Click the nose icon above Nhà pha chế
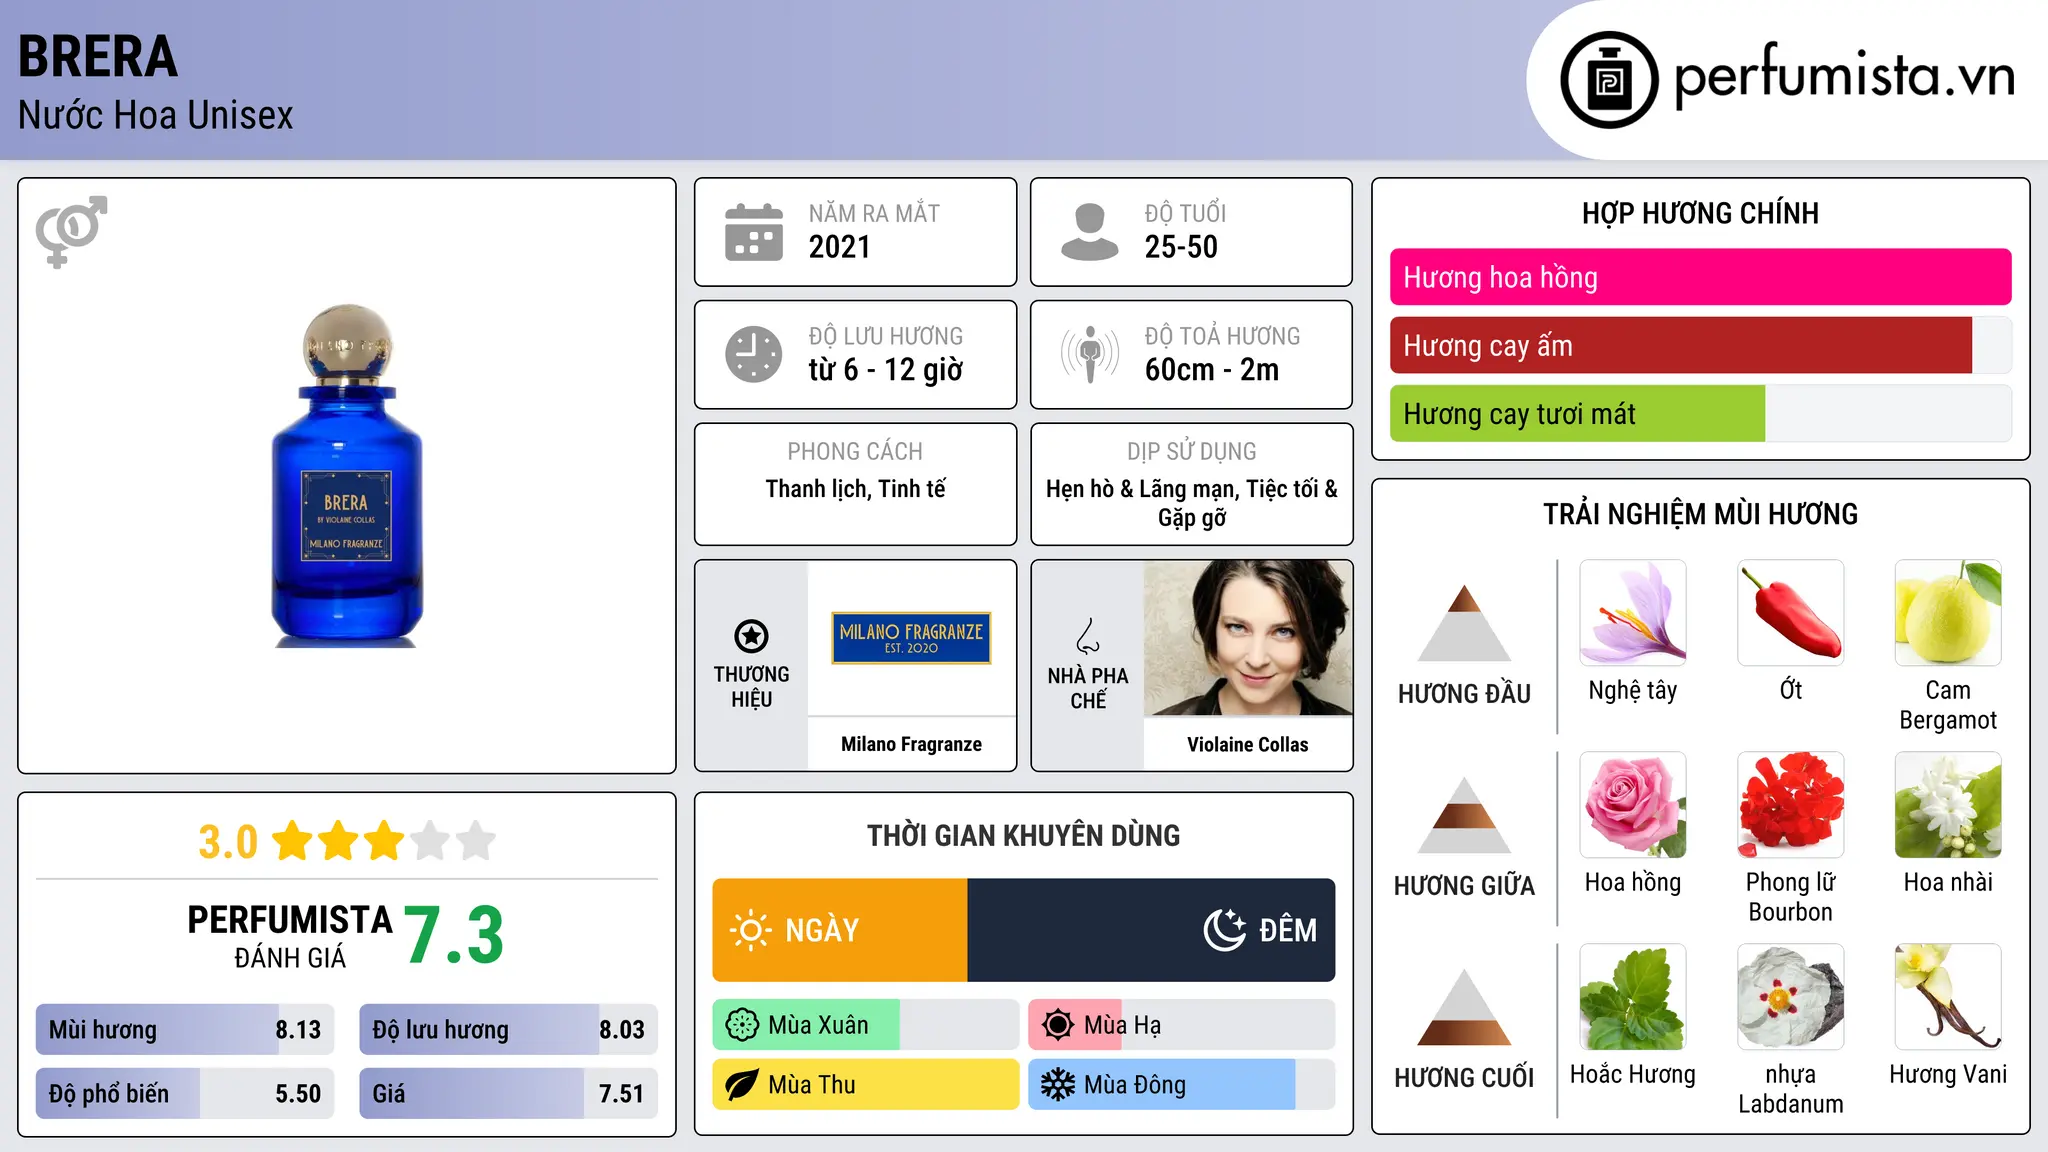2048x1152 pixels. click(x=1088, y=636)
